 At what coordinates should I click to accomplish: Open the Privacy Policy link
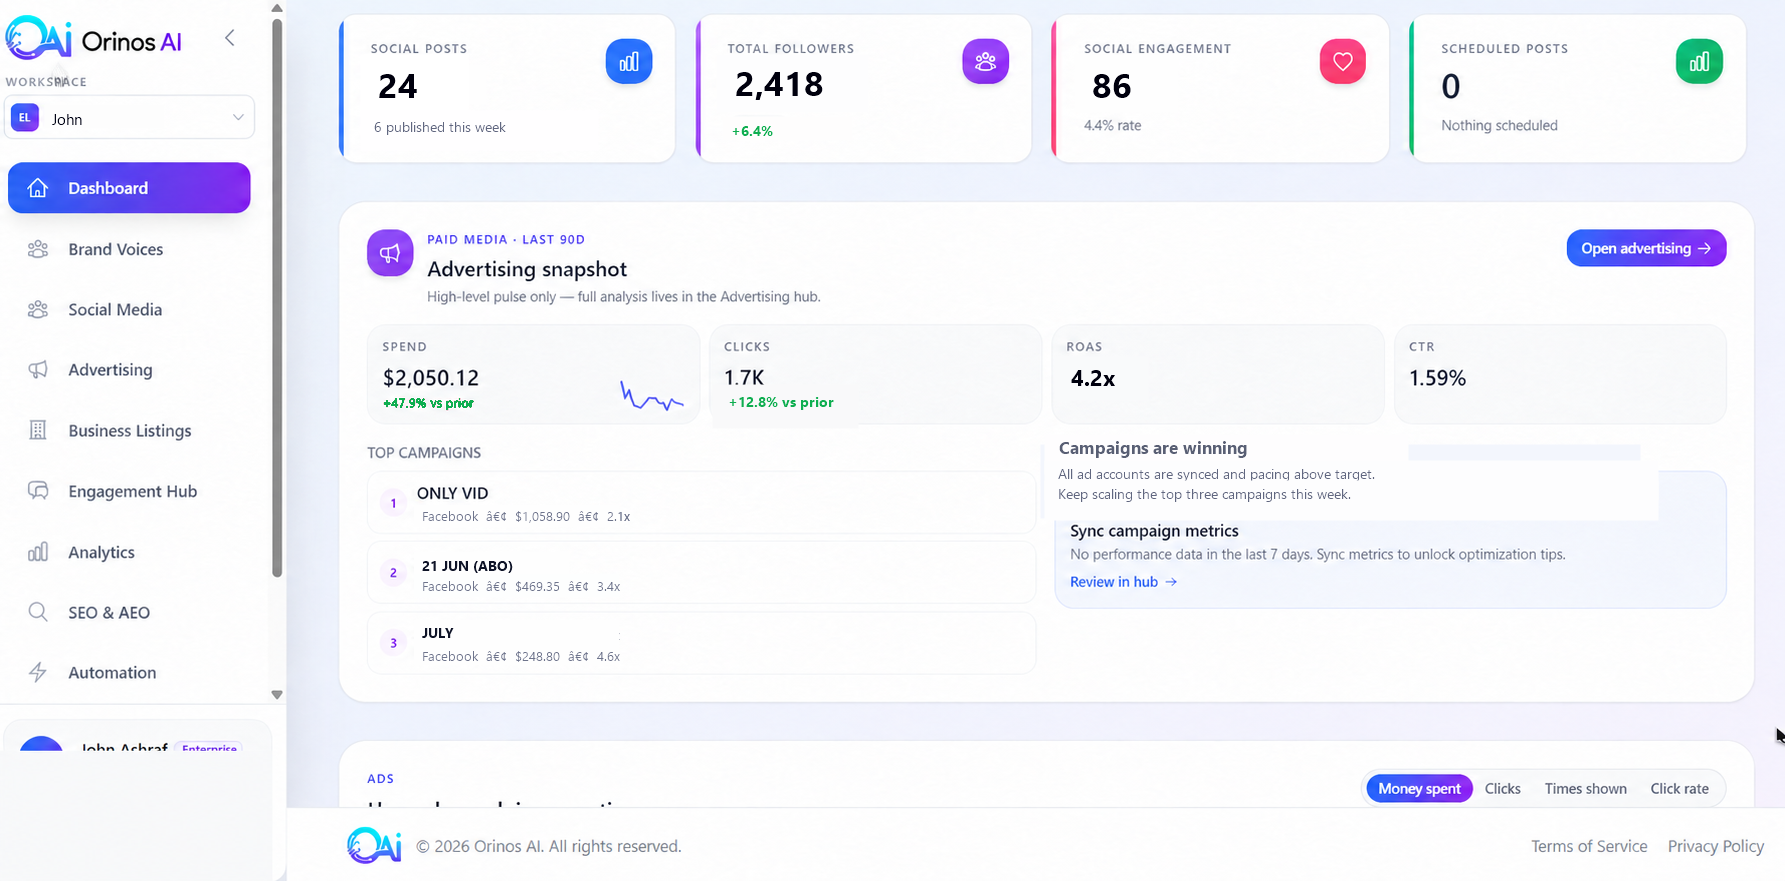pyautogui.click(x=1716, y=846)
